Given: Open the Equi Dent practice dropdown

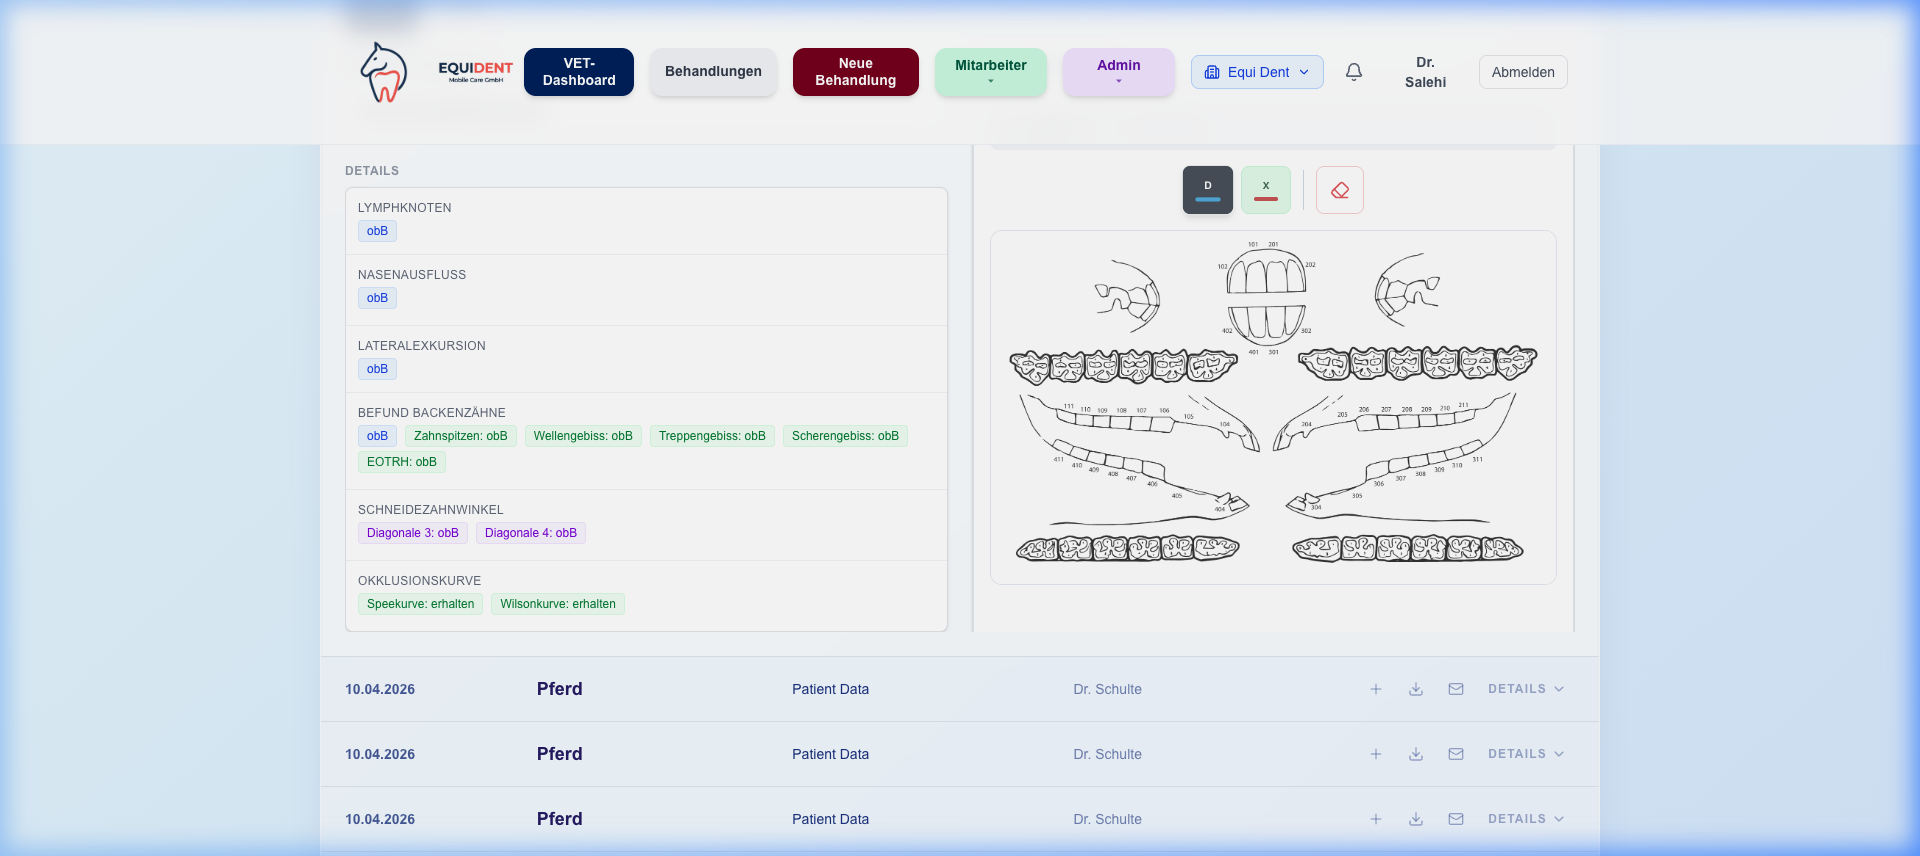Looking at the screenshot, I should (x=1256, y=72).
